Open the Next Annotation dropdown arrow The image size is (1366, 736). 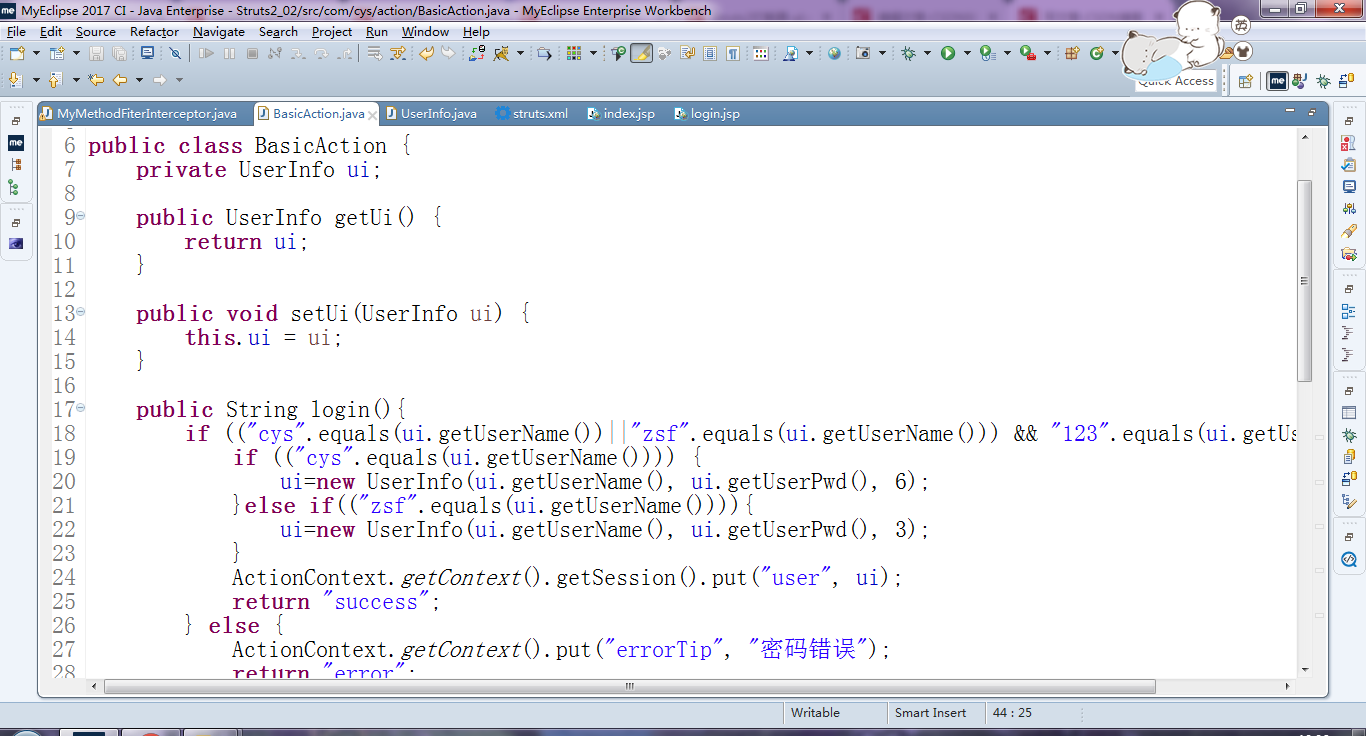click(36, 79)
